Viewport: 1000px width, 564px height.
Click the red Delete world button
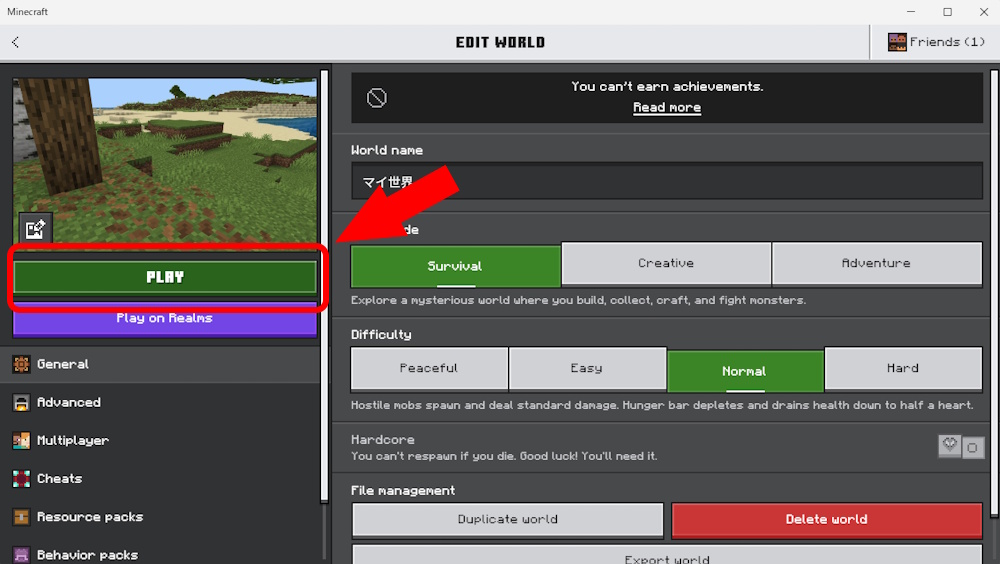coord(827,519)
